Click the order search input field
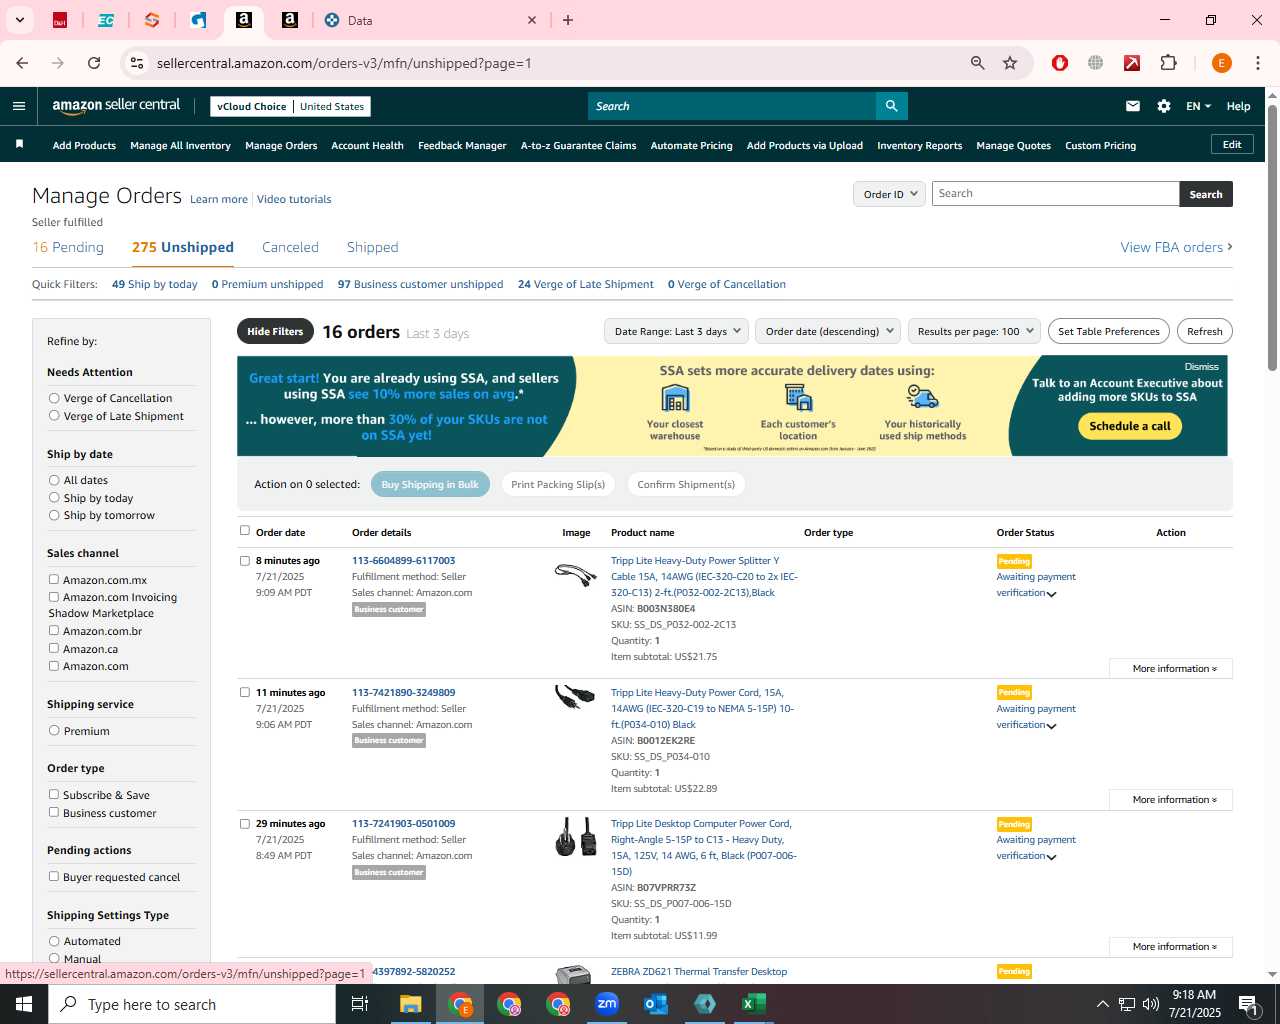The image size is (1280, 1024). 1055,194
